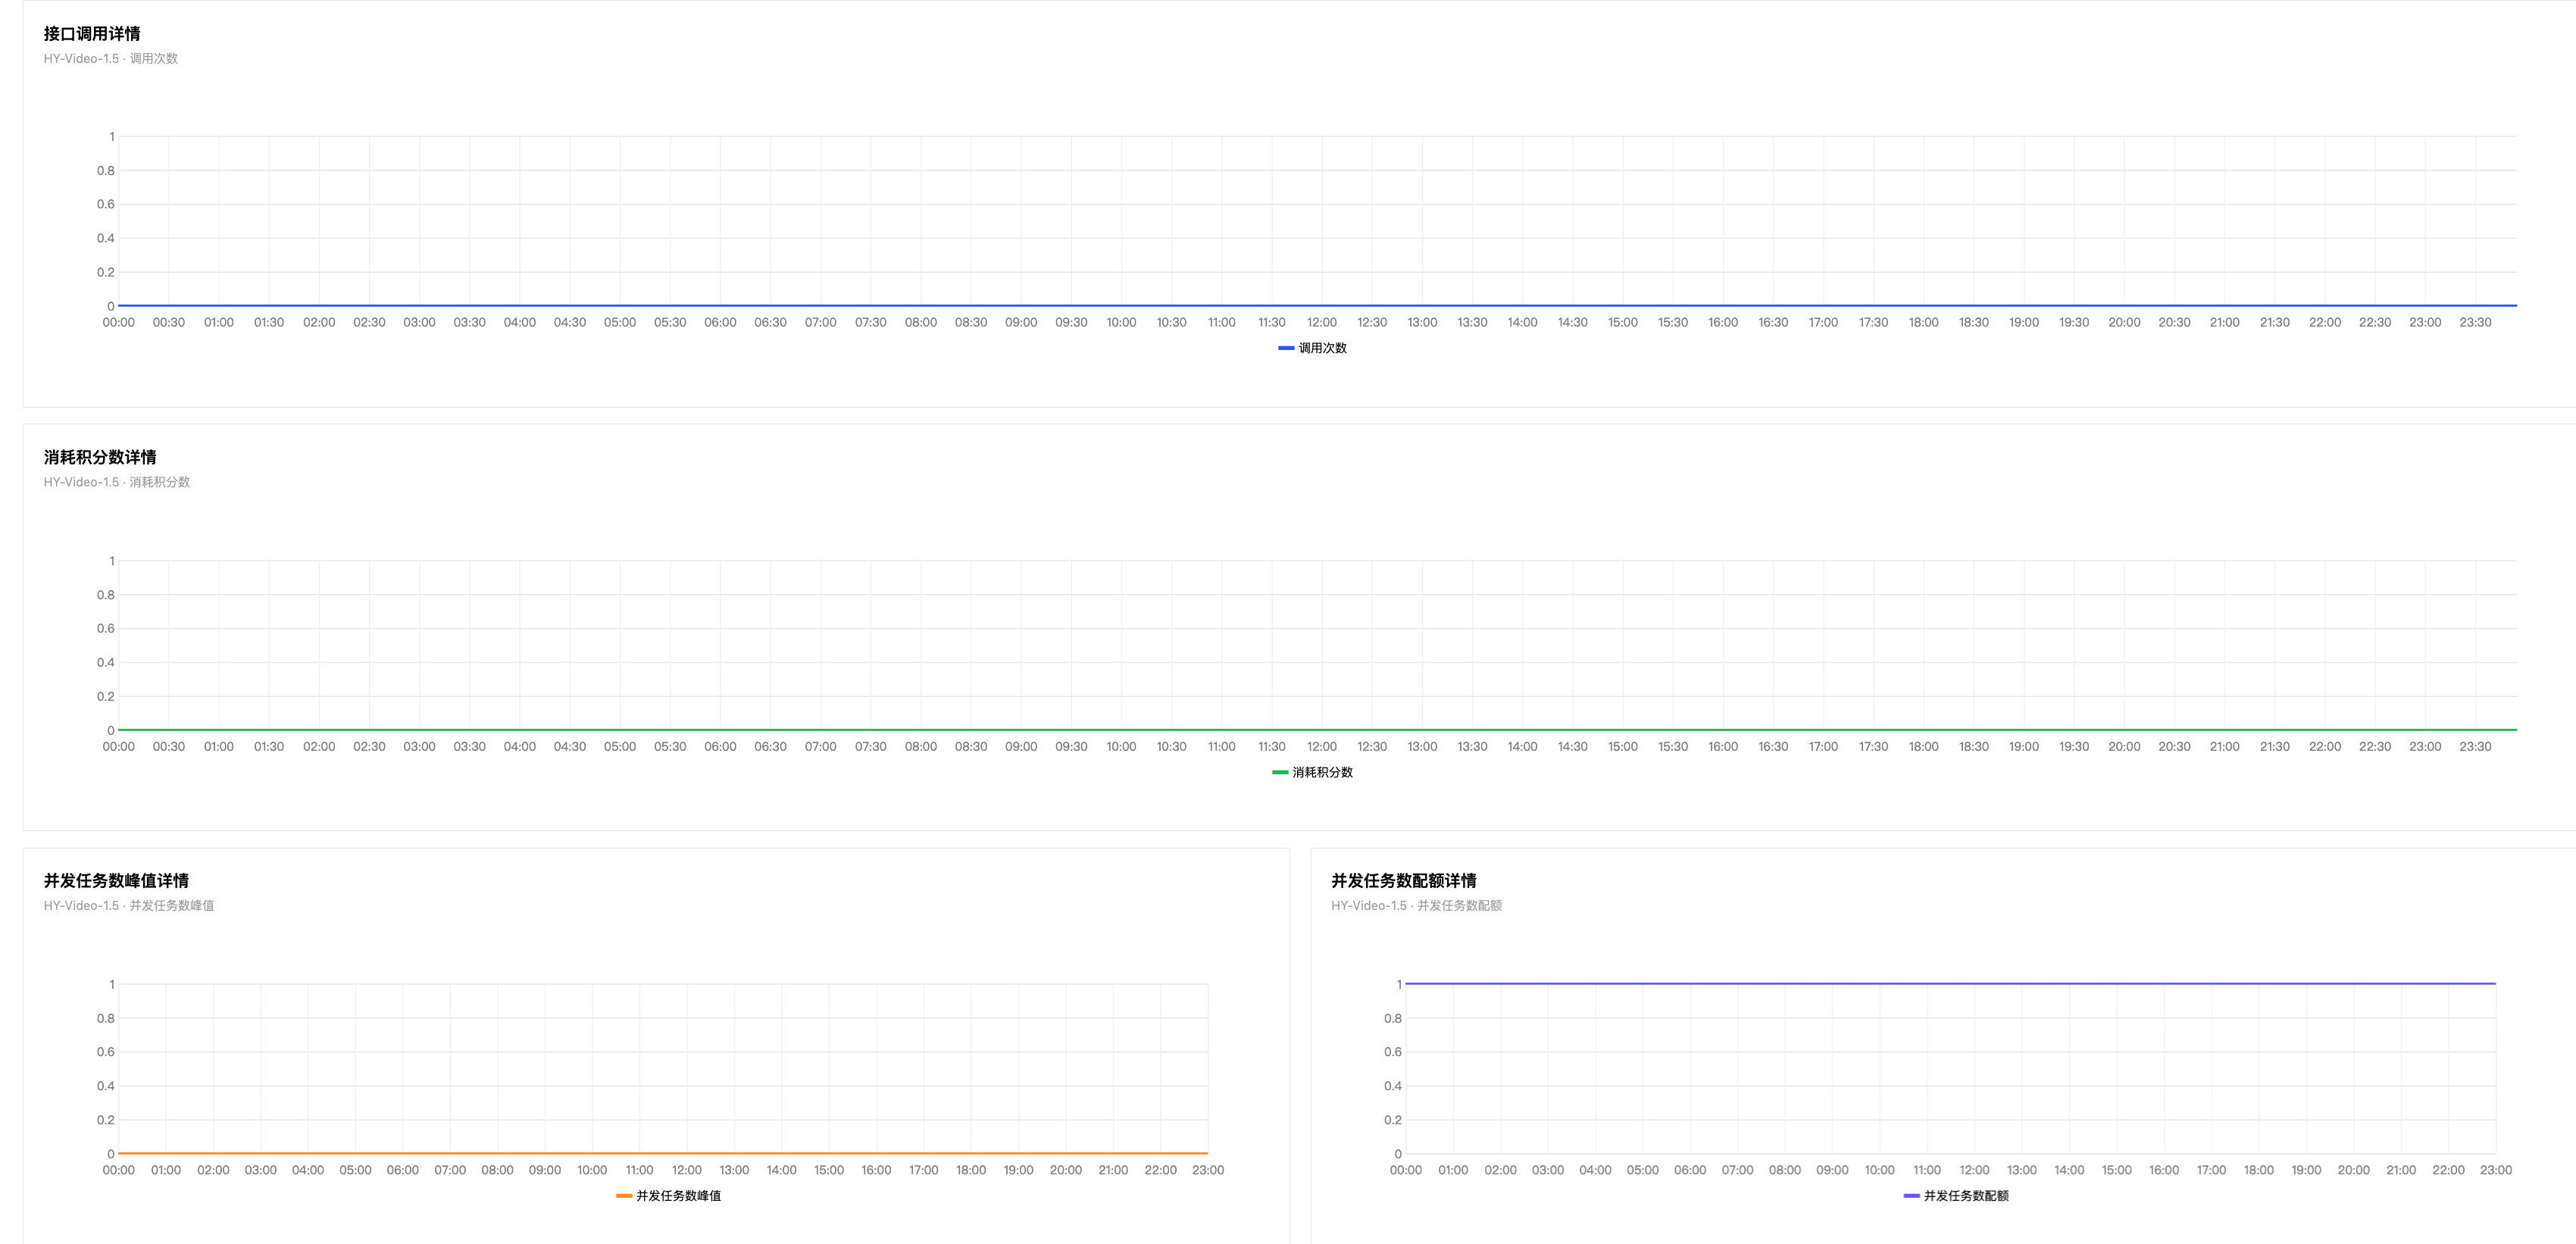Image resolution: width=2576 pixels, height=1244 pixels.
Task: Click 23:30 tick on 消耗积分数详情 chart axis
Action: 2475,746
